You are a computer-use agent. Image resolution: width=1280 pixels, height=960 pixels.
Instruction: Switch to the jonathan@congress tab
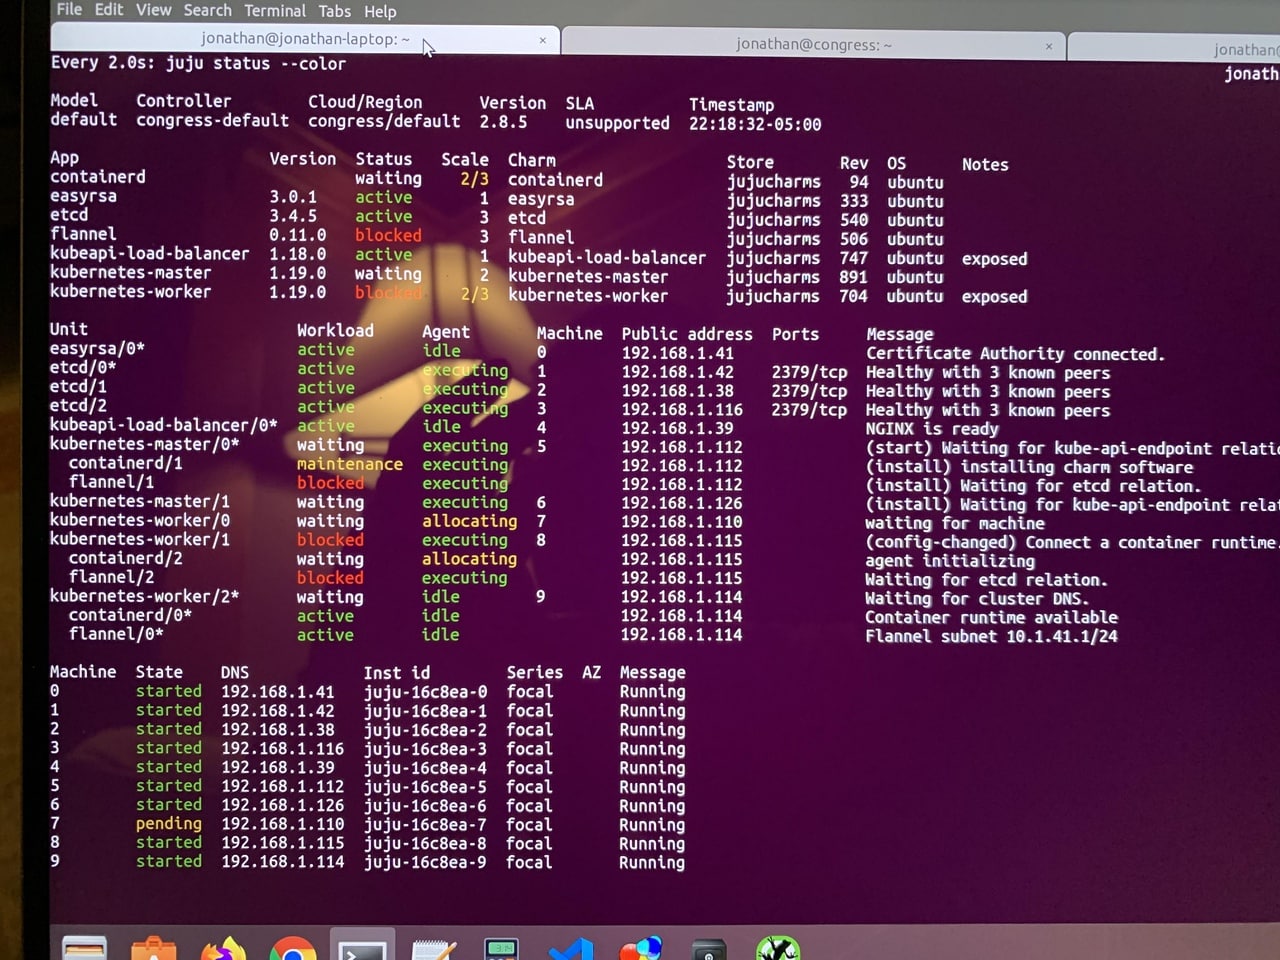coord(813,45)
